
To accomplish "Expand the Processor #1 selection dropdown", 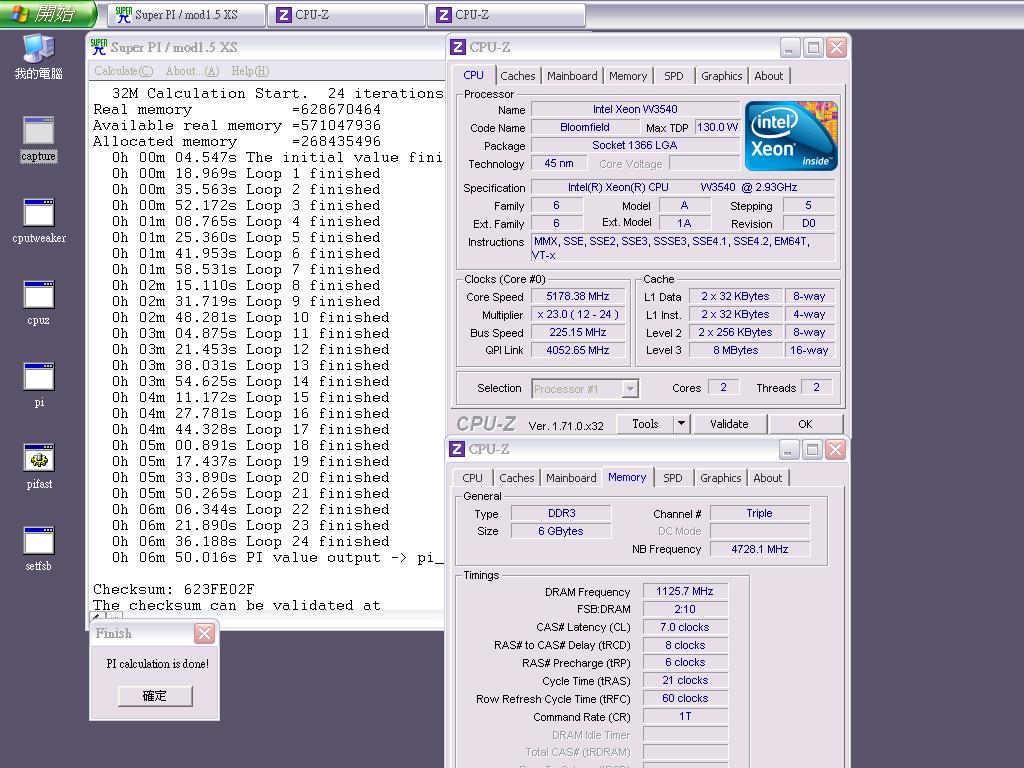I will (630, 389).
